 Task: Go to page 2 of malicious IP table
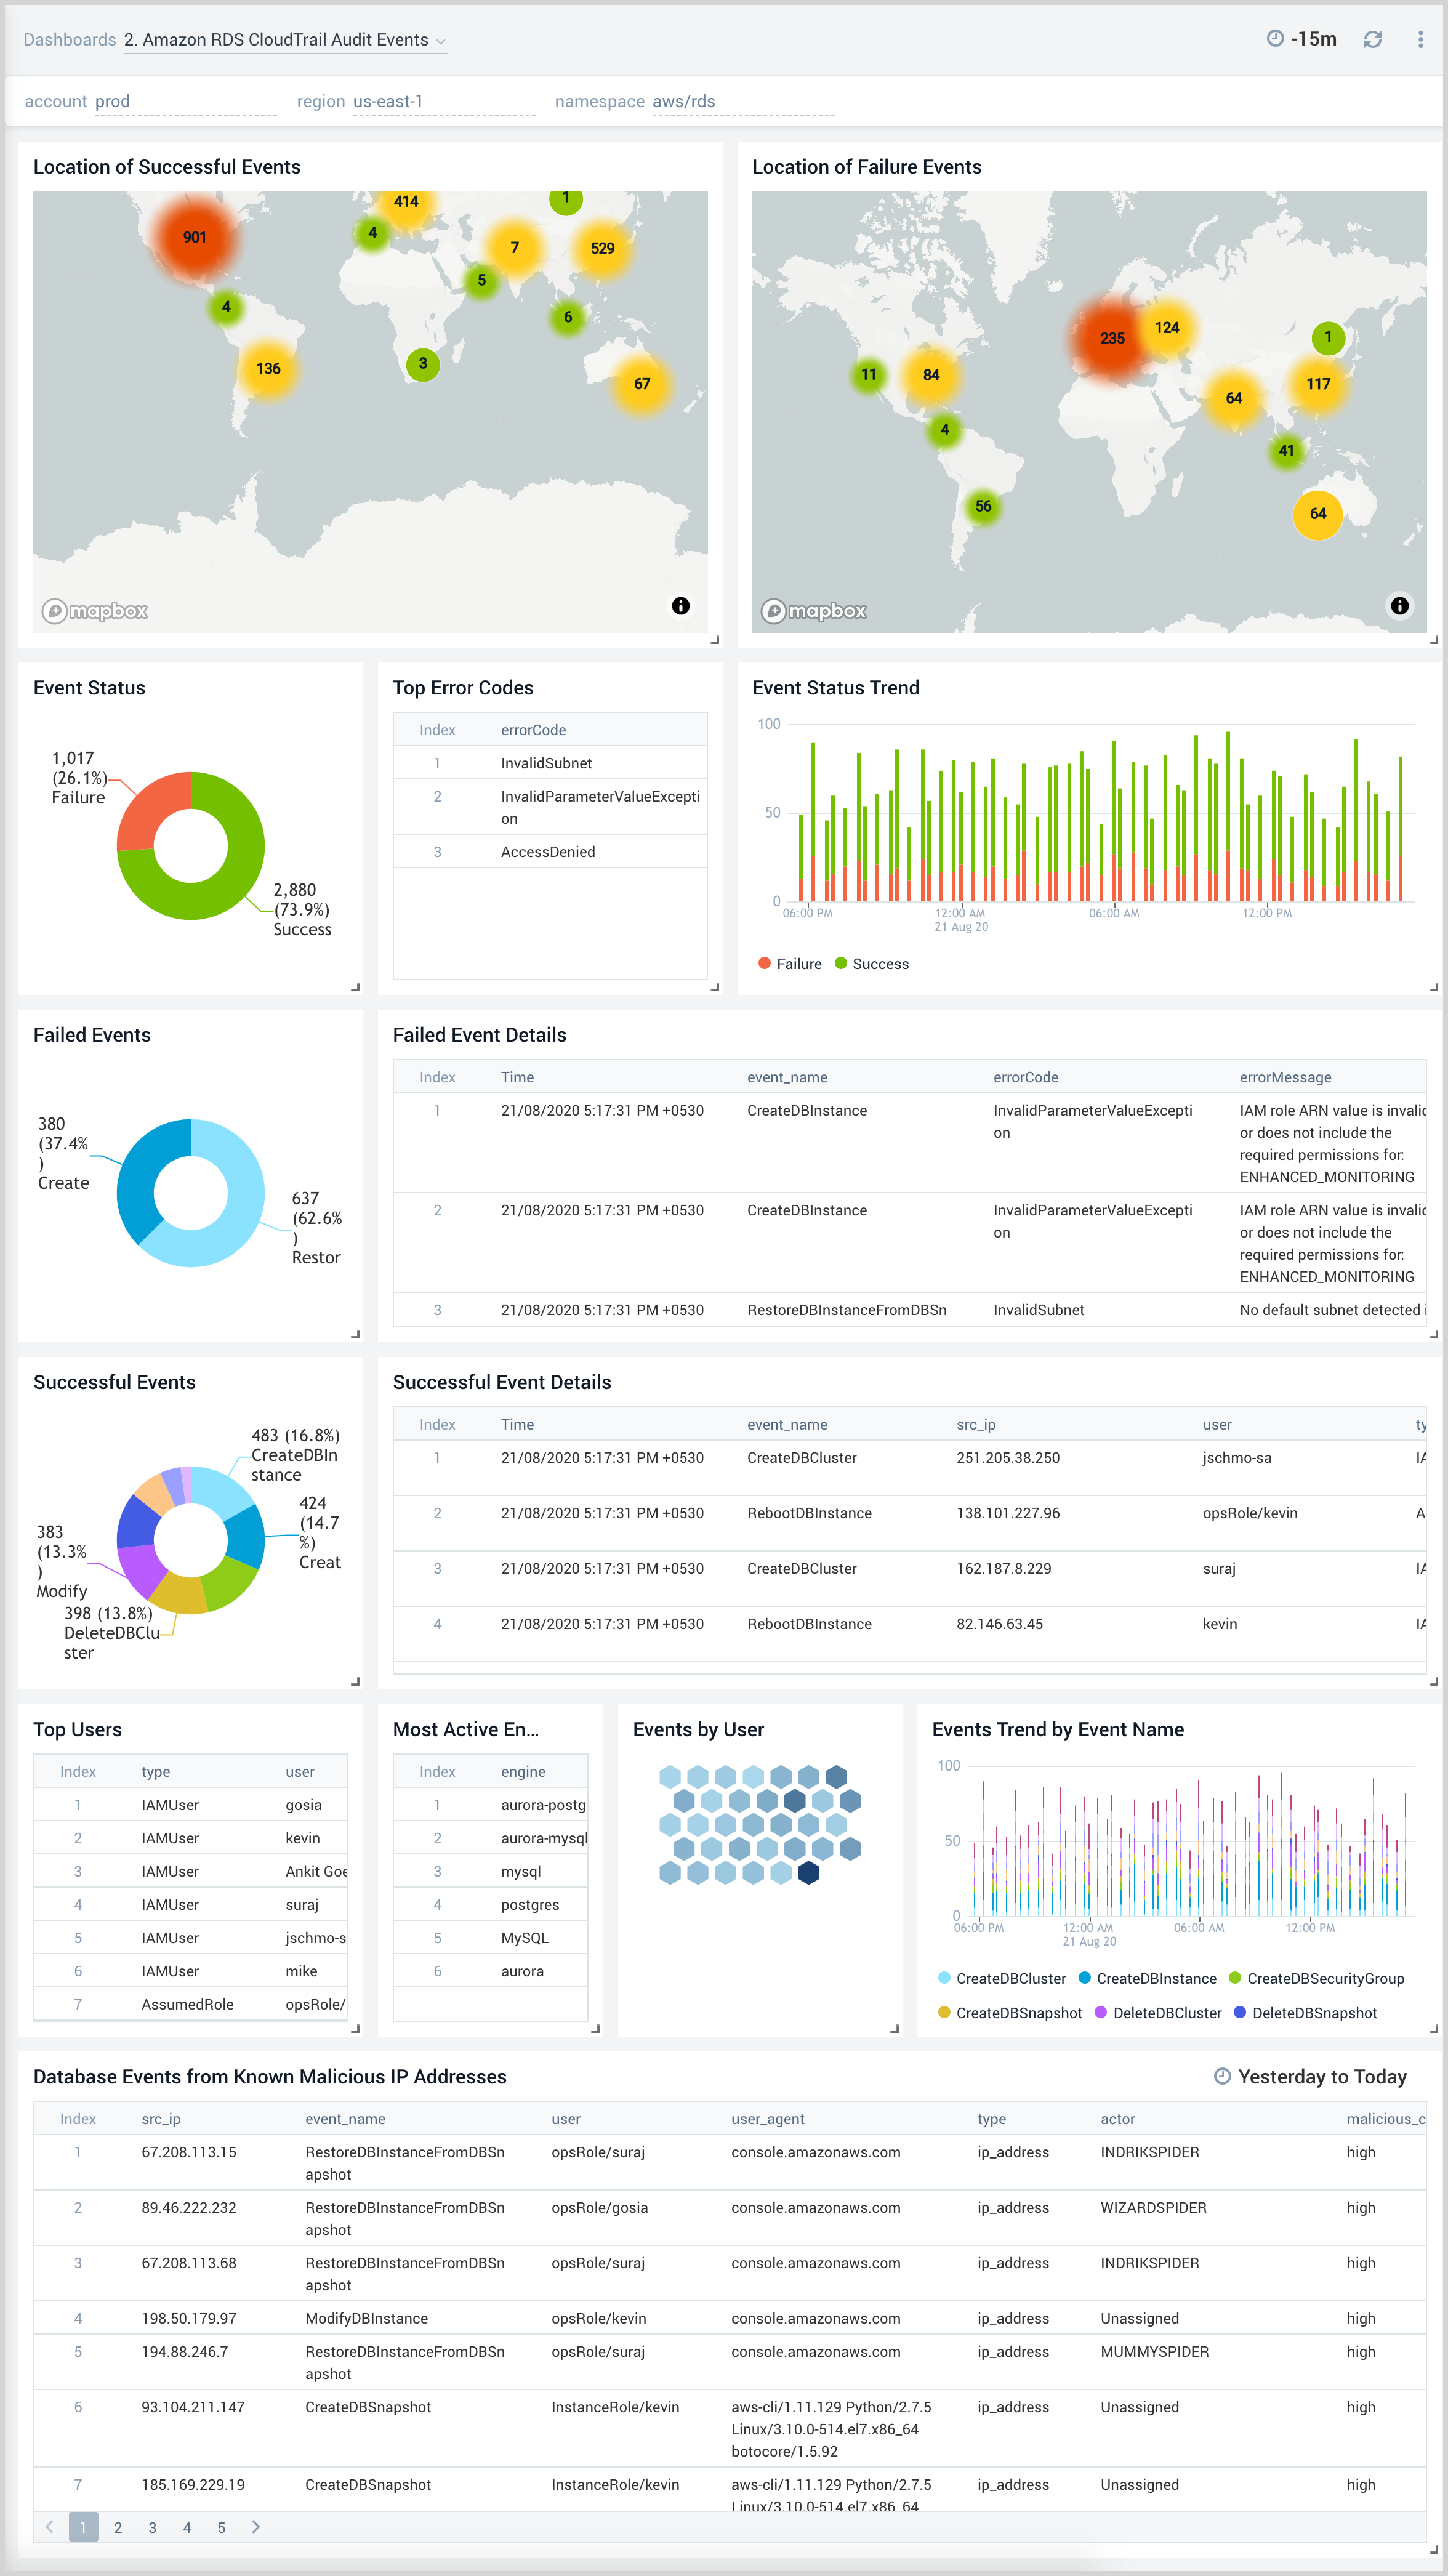click(118, 2527)
